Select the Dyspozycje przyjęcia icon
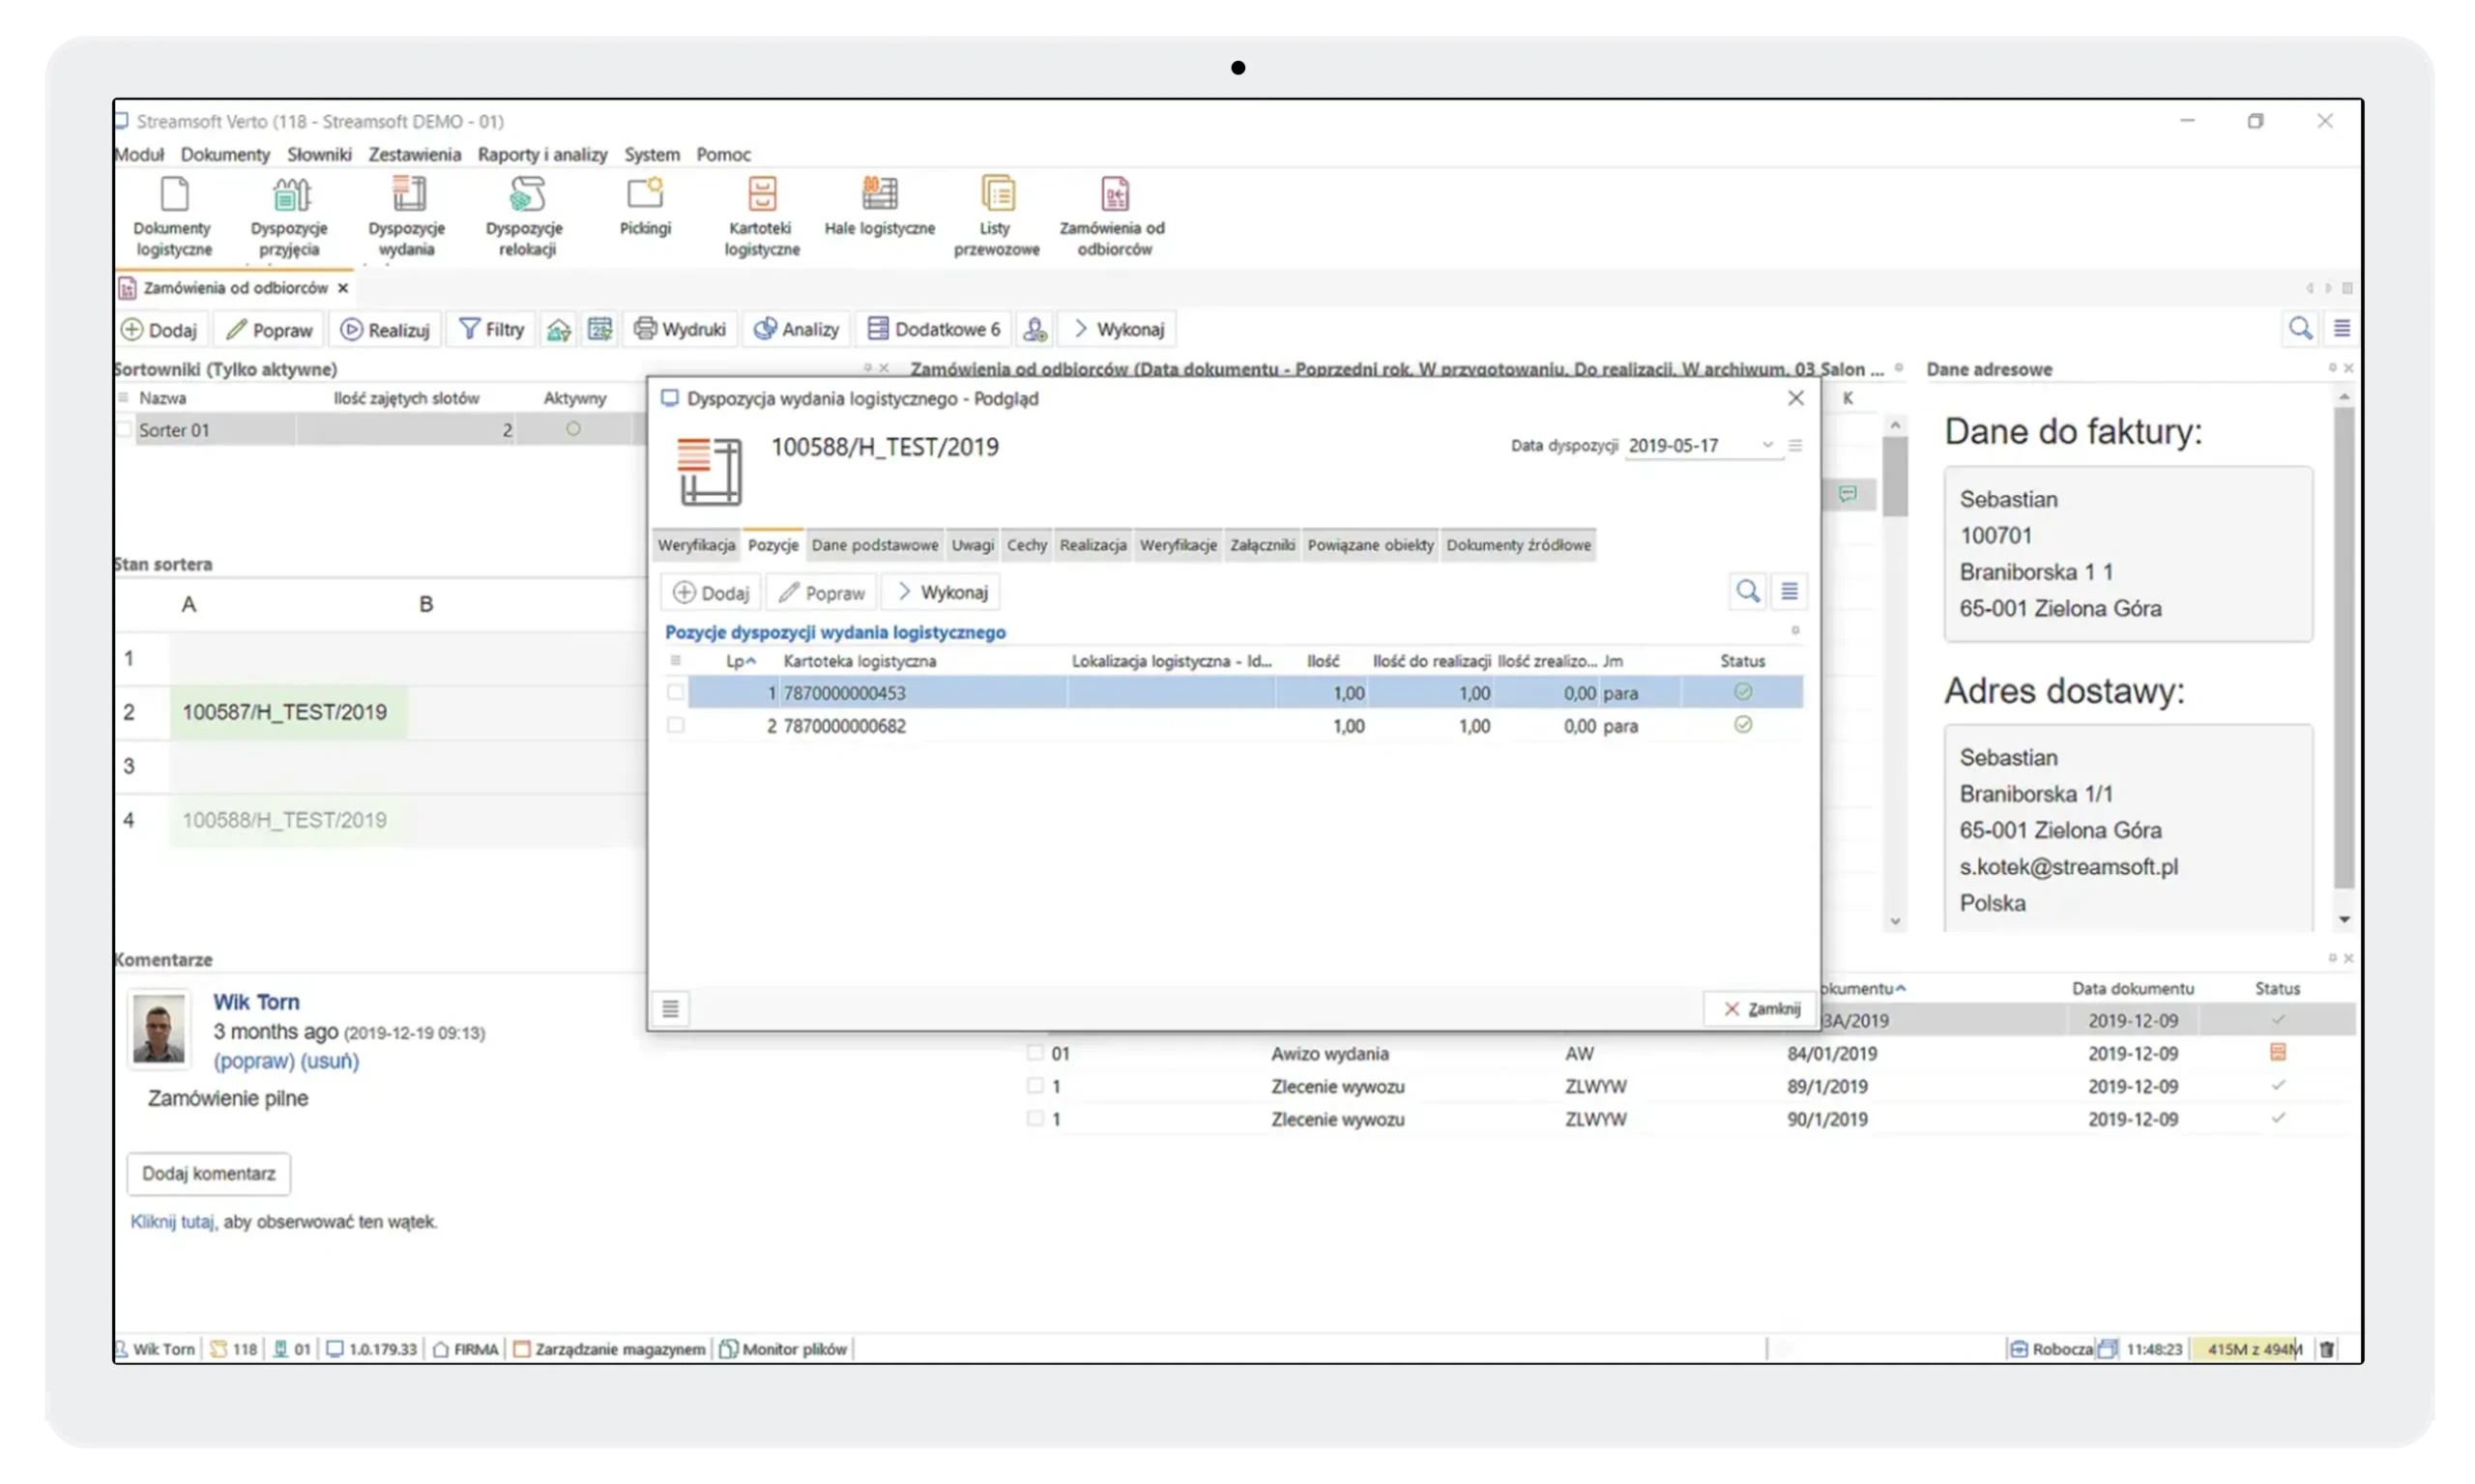Image resolution: width=2475 pixels, height=1484 pixels. 289,213
